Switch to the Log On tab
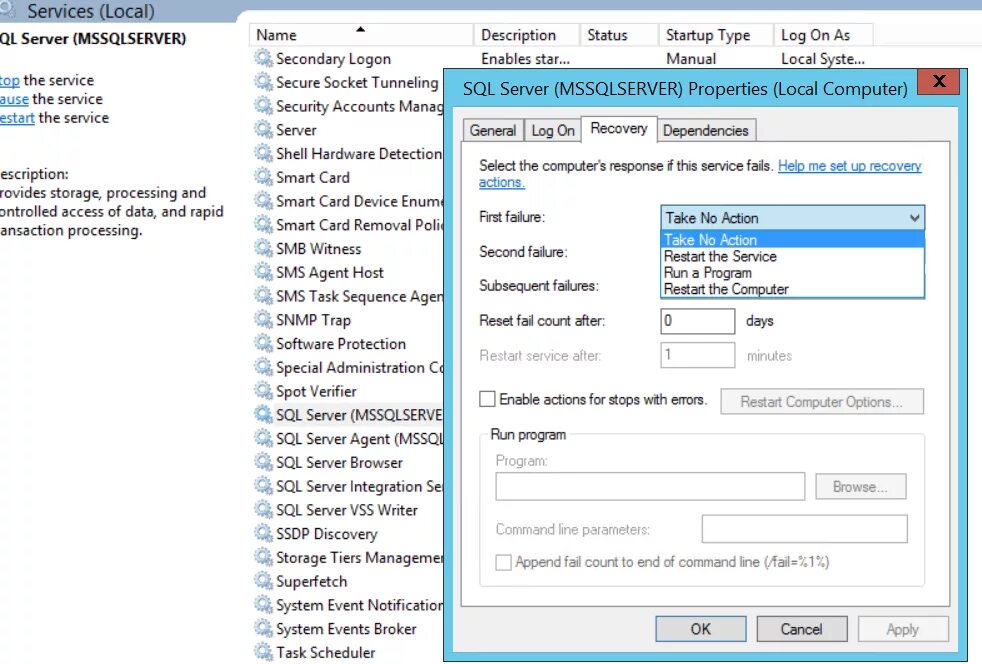 point(553,130)
